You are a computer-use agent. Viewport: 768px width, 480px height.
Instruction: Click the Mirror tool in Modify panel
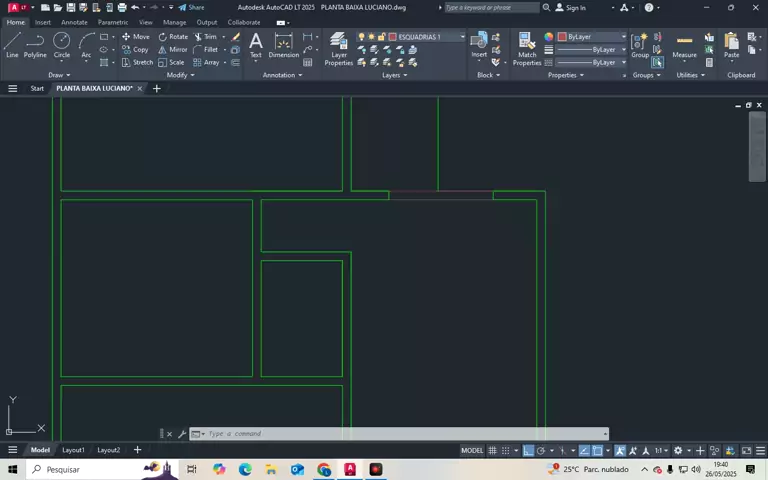pyautogui.click(x=172, y=49)
